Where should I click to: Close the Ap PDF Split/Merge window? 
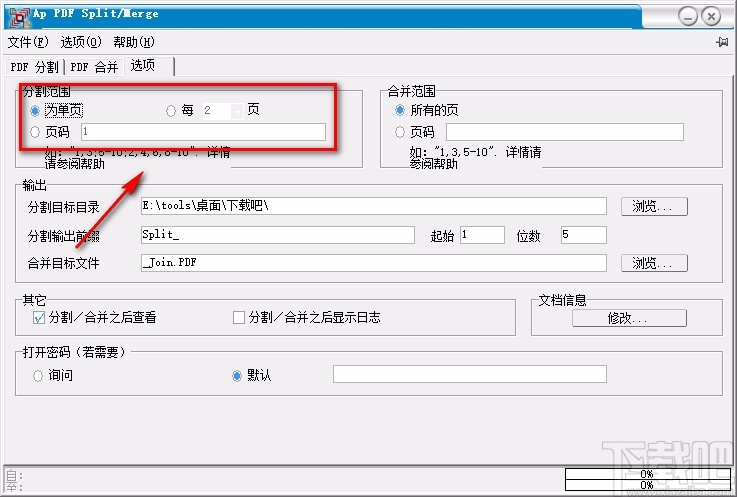(712, 17)
